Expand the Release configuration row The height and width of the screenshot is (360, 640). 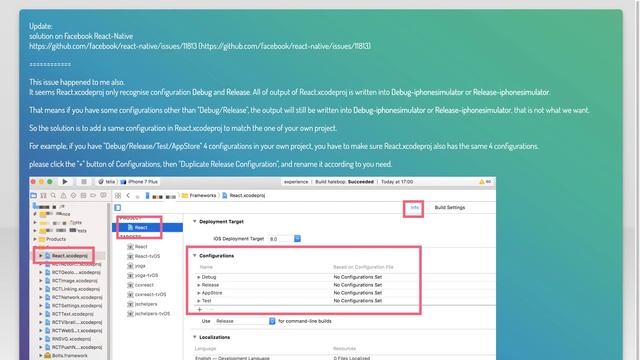tap(199, 285)
